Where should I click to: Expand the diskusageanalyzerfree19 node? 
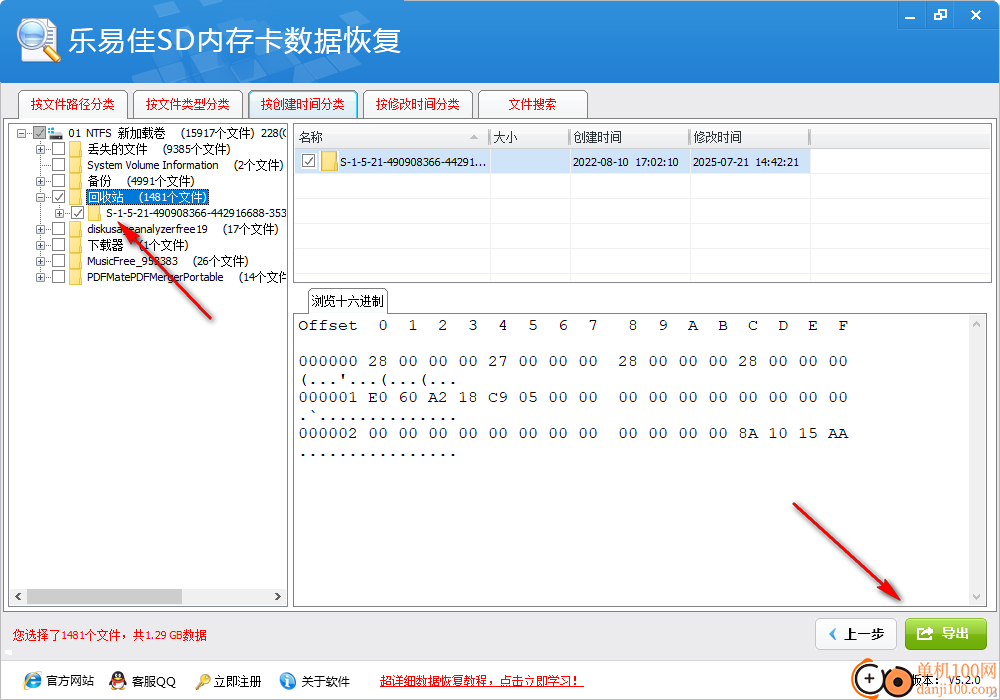coord(40,229)
